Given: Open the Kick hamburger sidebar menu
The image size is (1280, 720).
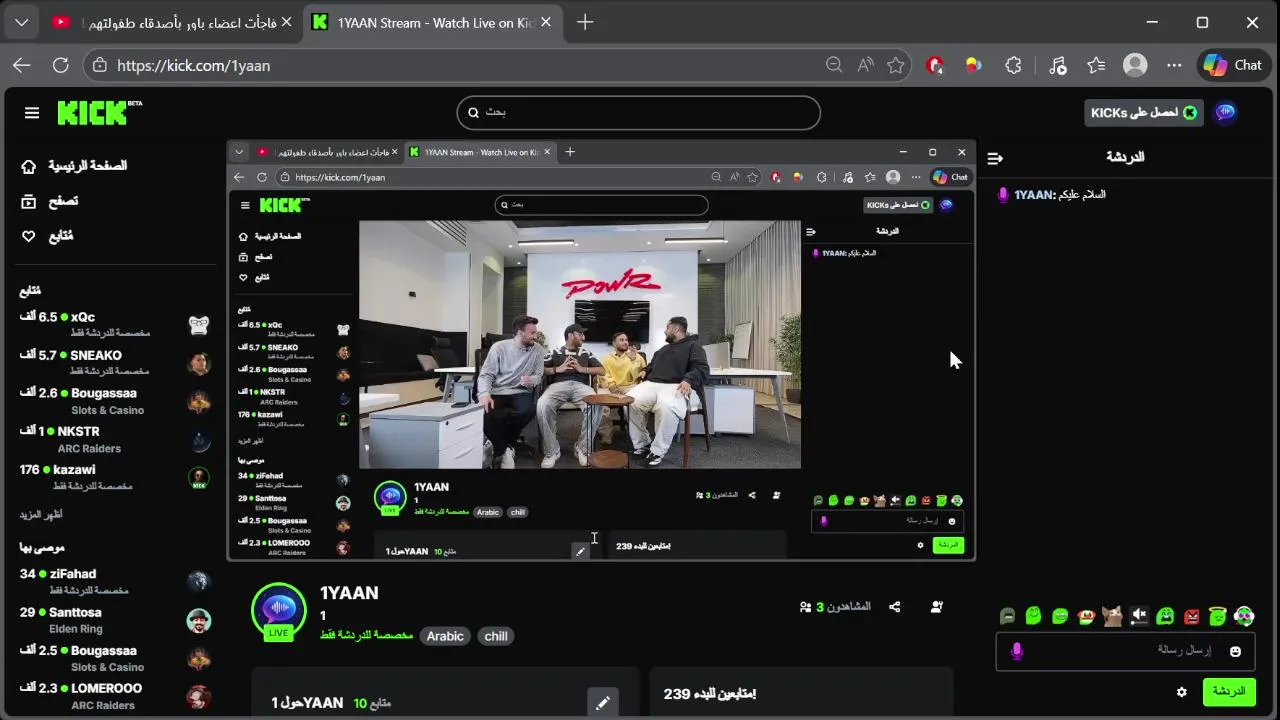Looking at the screenshot, I should coord(32,113).
